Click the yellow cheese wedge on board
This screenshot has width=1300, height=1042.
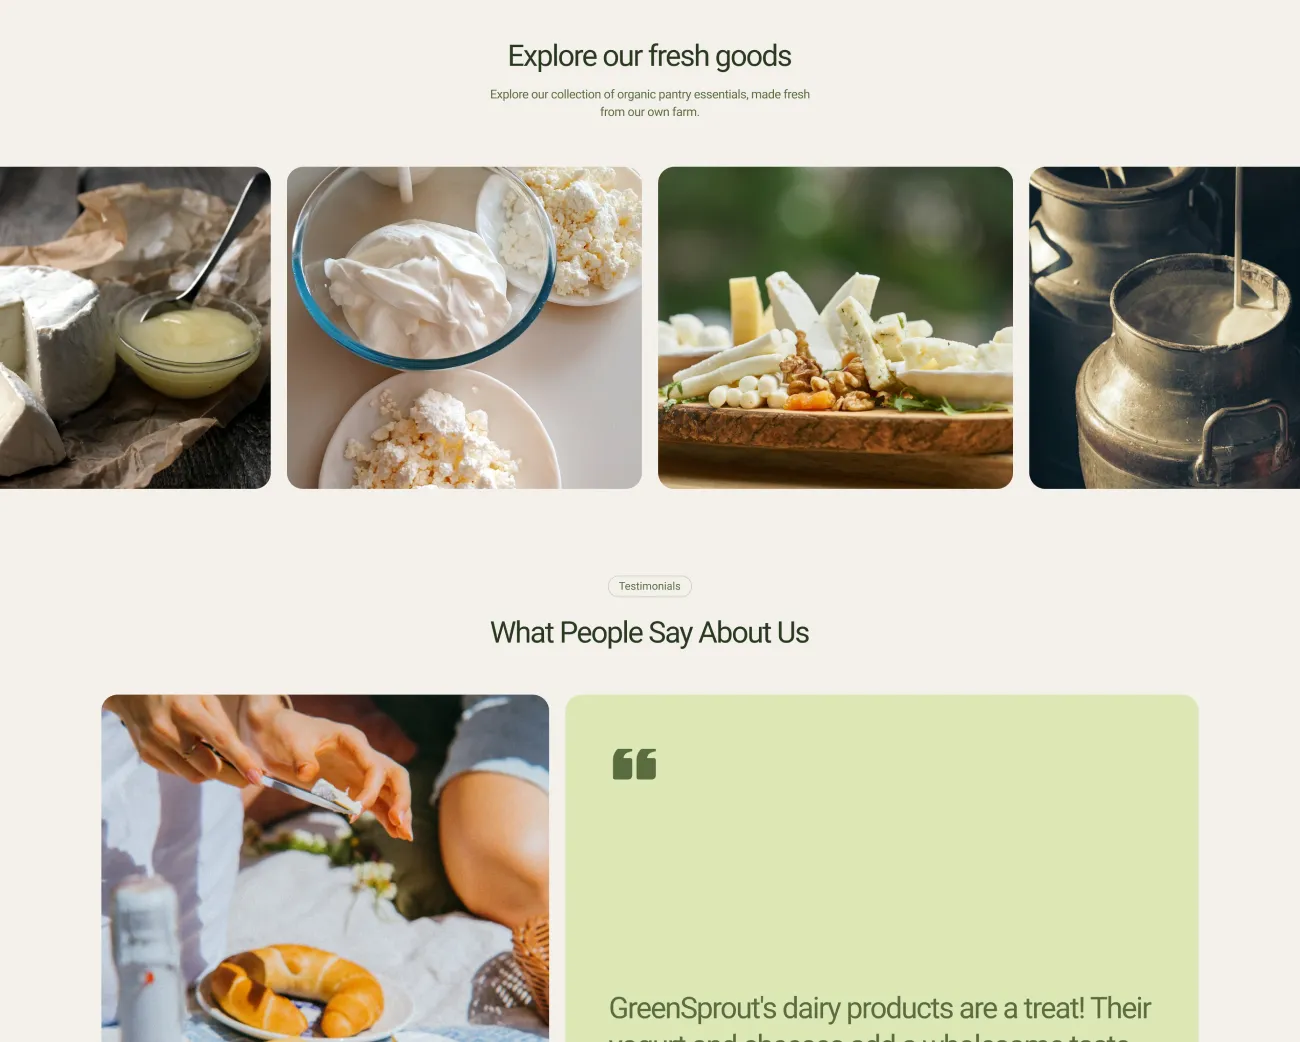click(745, 311)
